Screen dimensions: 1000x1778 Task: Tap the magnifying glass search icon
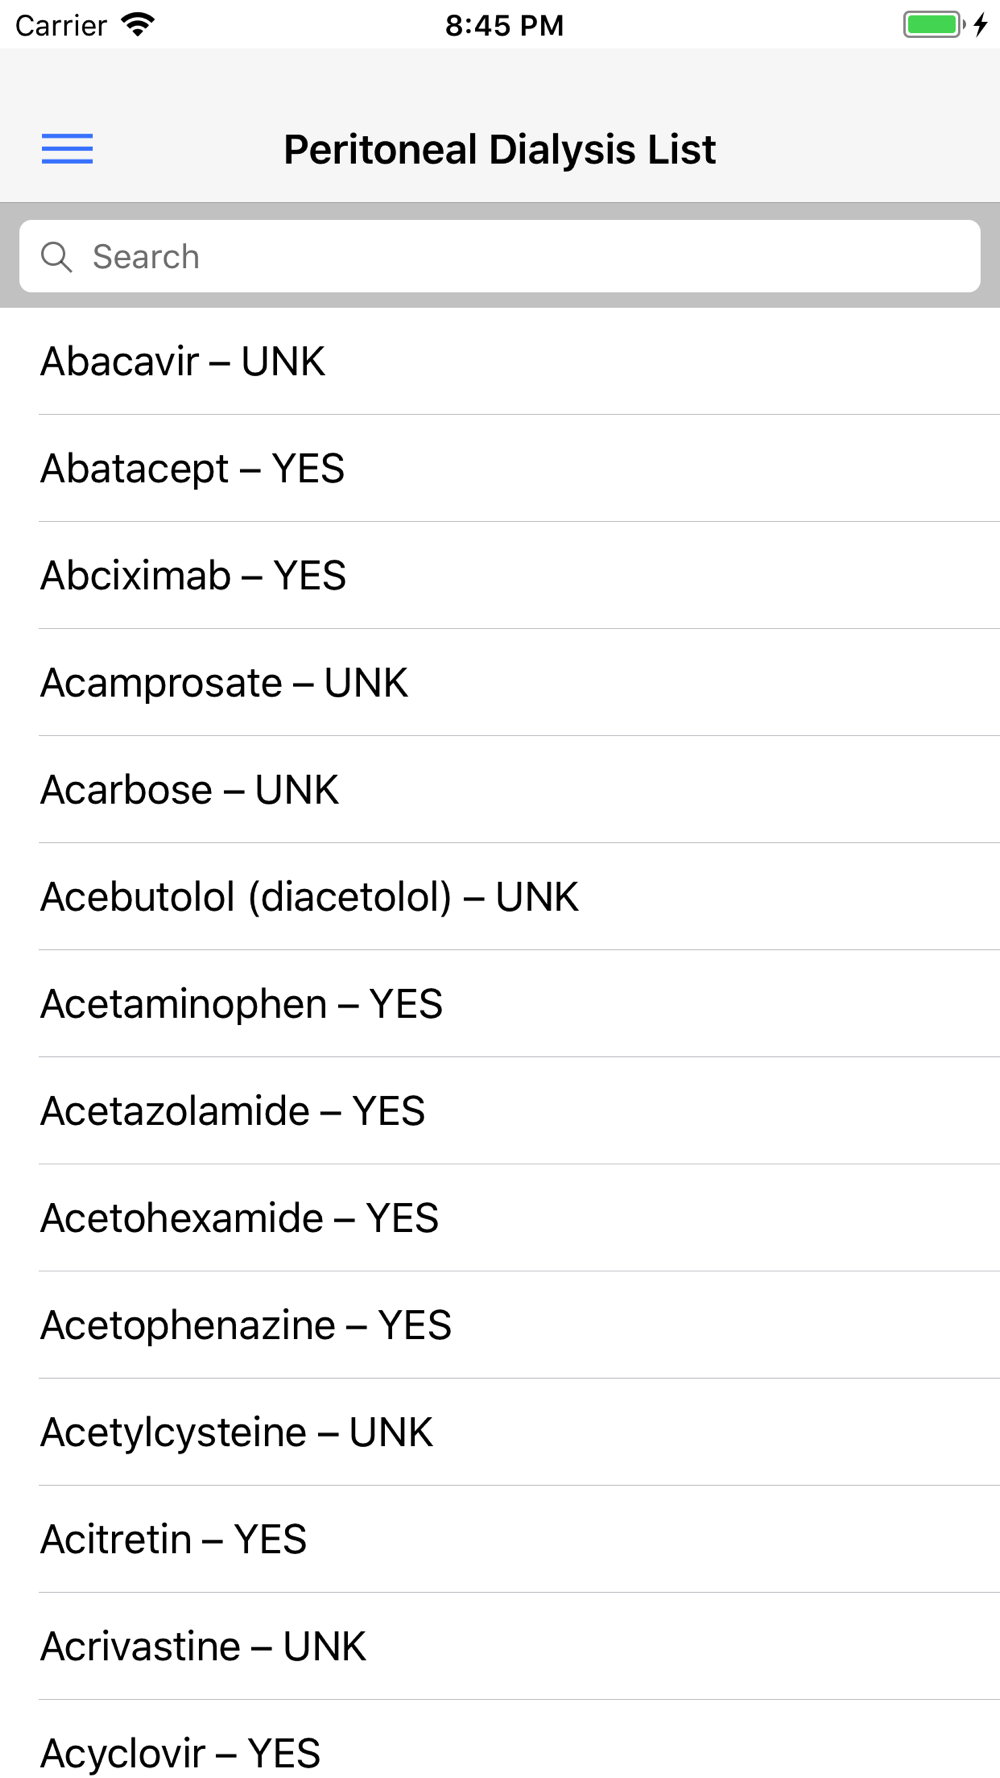tap(56, 257)
